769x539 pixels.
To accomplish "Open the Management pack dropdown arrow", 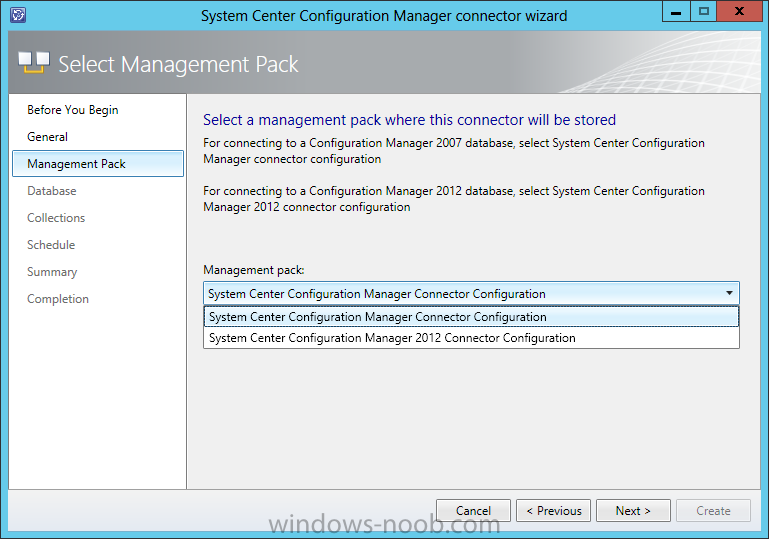I will [729, 293].
